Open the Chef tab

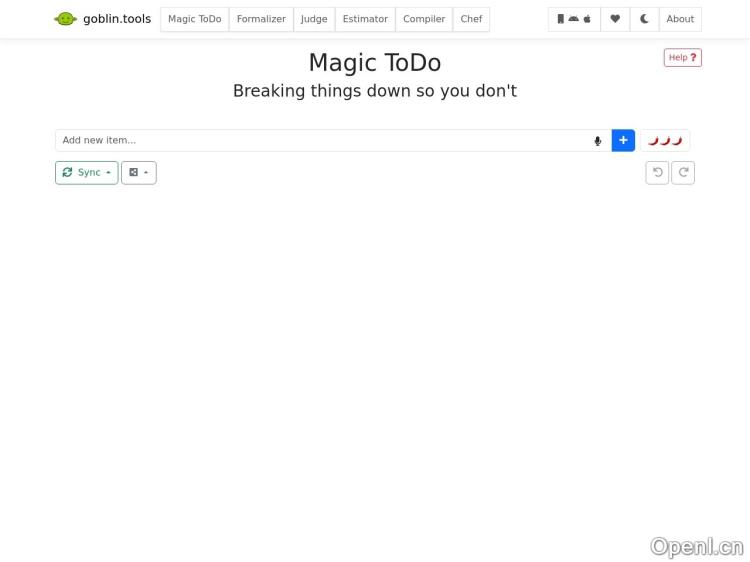click(x=471, y=19)
